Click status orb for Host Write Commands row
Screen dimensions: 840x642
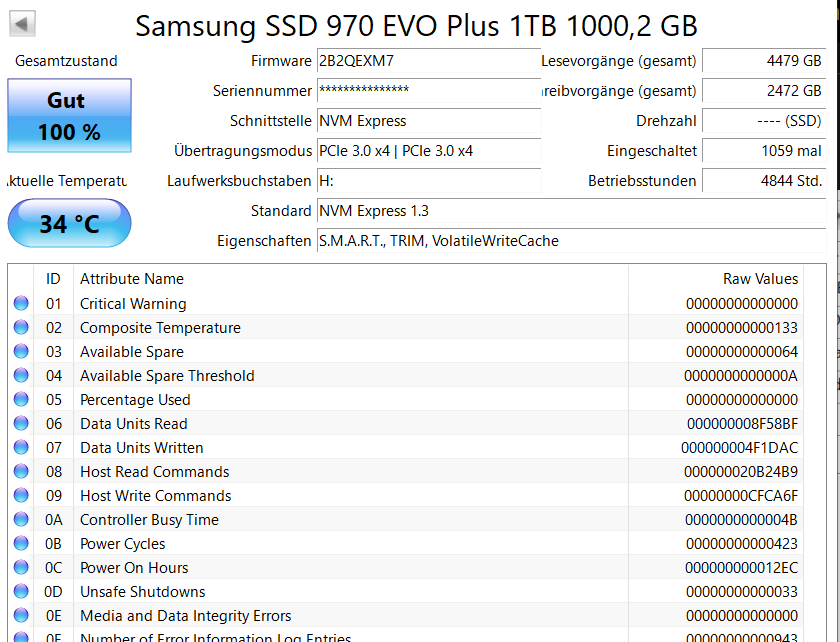tap(21, 495)
